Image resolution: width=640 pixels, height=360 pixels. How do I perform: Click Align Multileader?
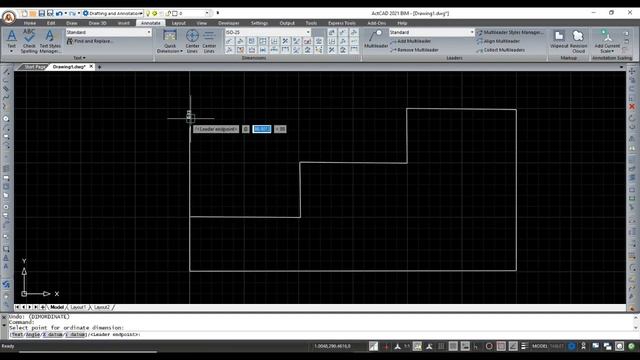498,41
